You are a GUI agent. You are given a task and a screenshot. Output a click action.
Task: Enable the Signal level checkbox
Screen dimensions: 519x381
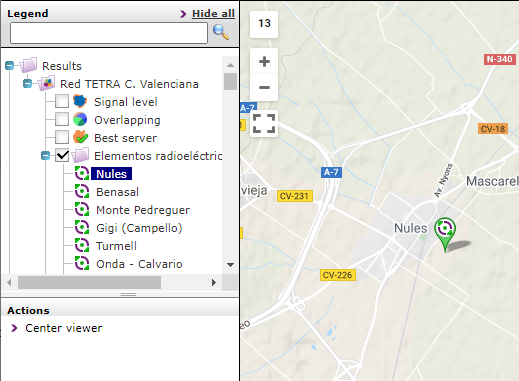click(x=62, y=101)
